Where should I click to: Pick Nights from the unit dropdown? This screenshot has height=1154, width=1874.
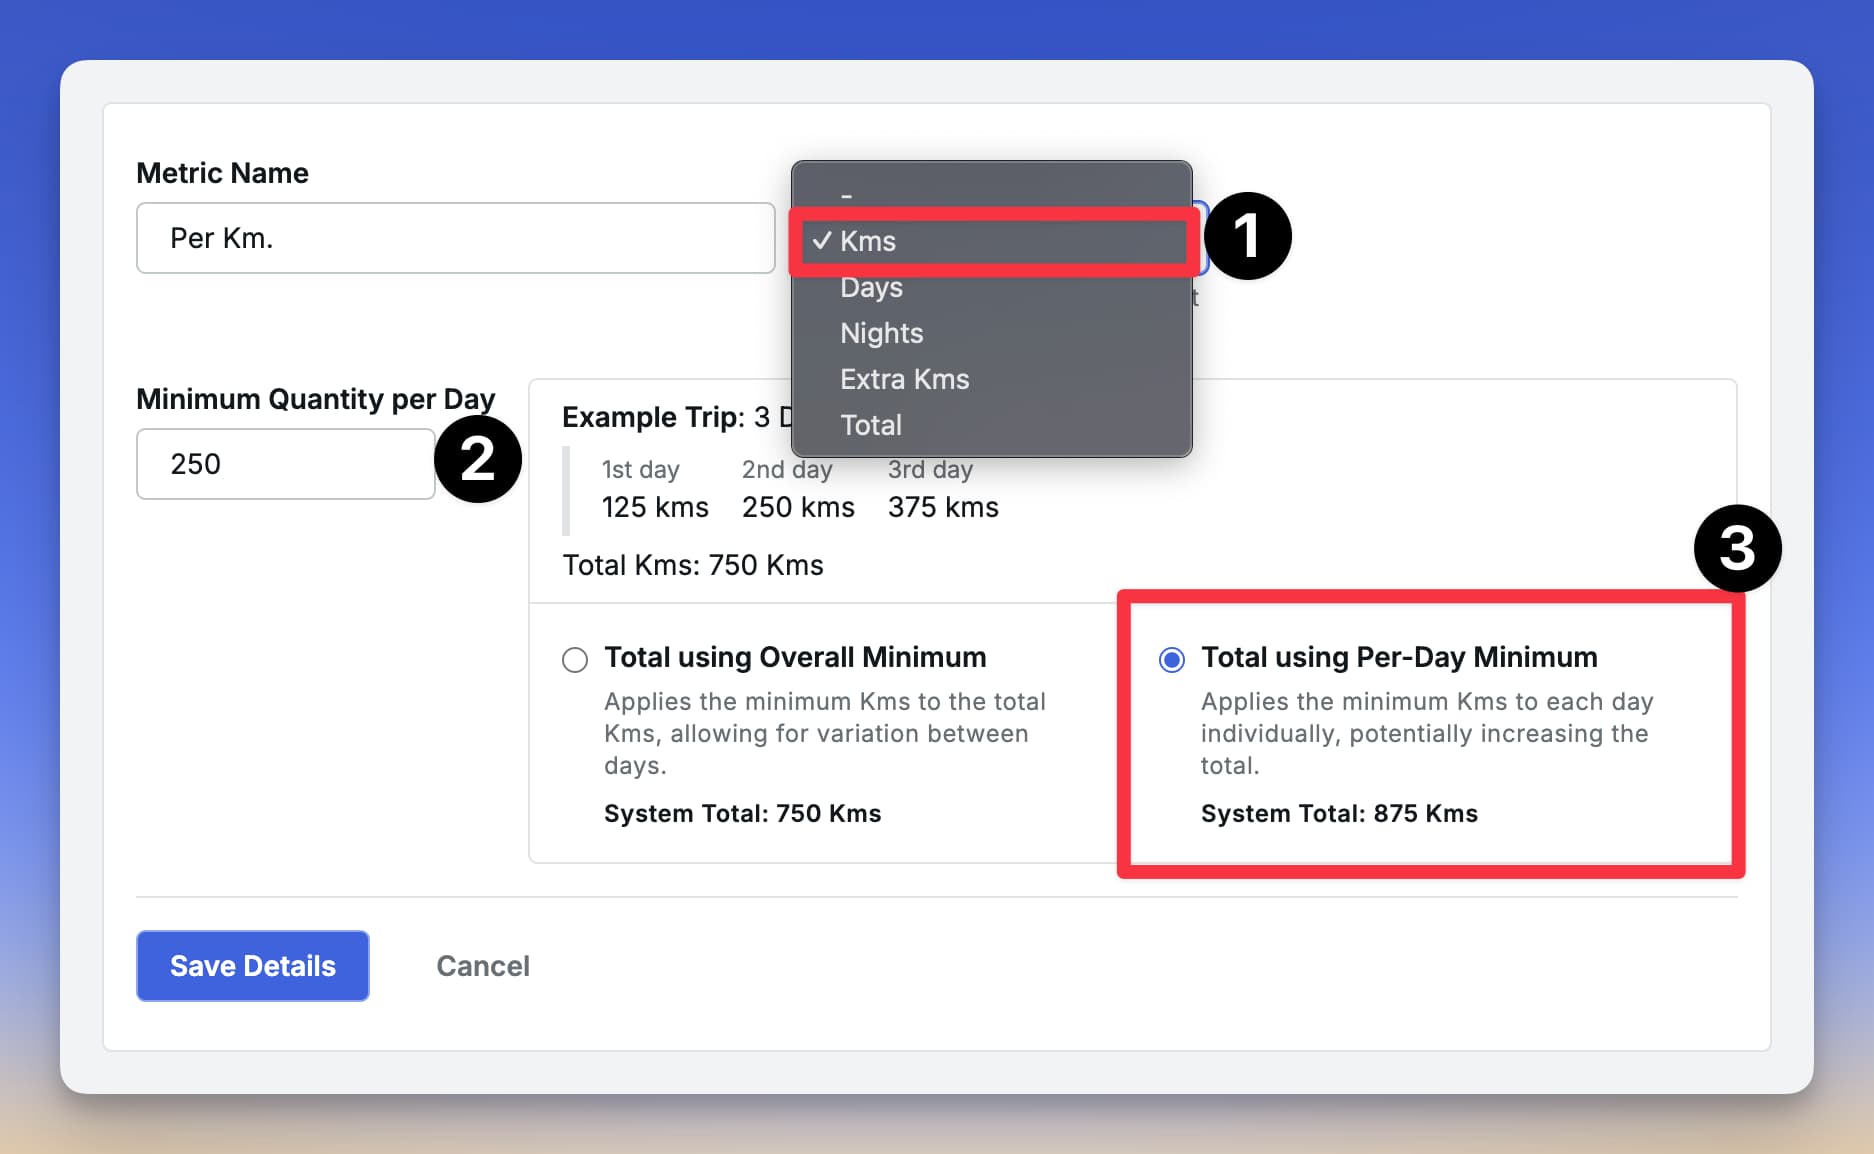(x=881, y=333)
